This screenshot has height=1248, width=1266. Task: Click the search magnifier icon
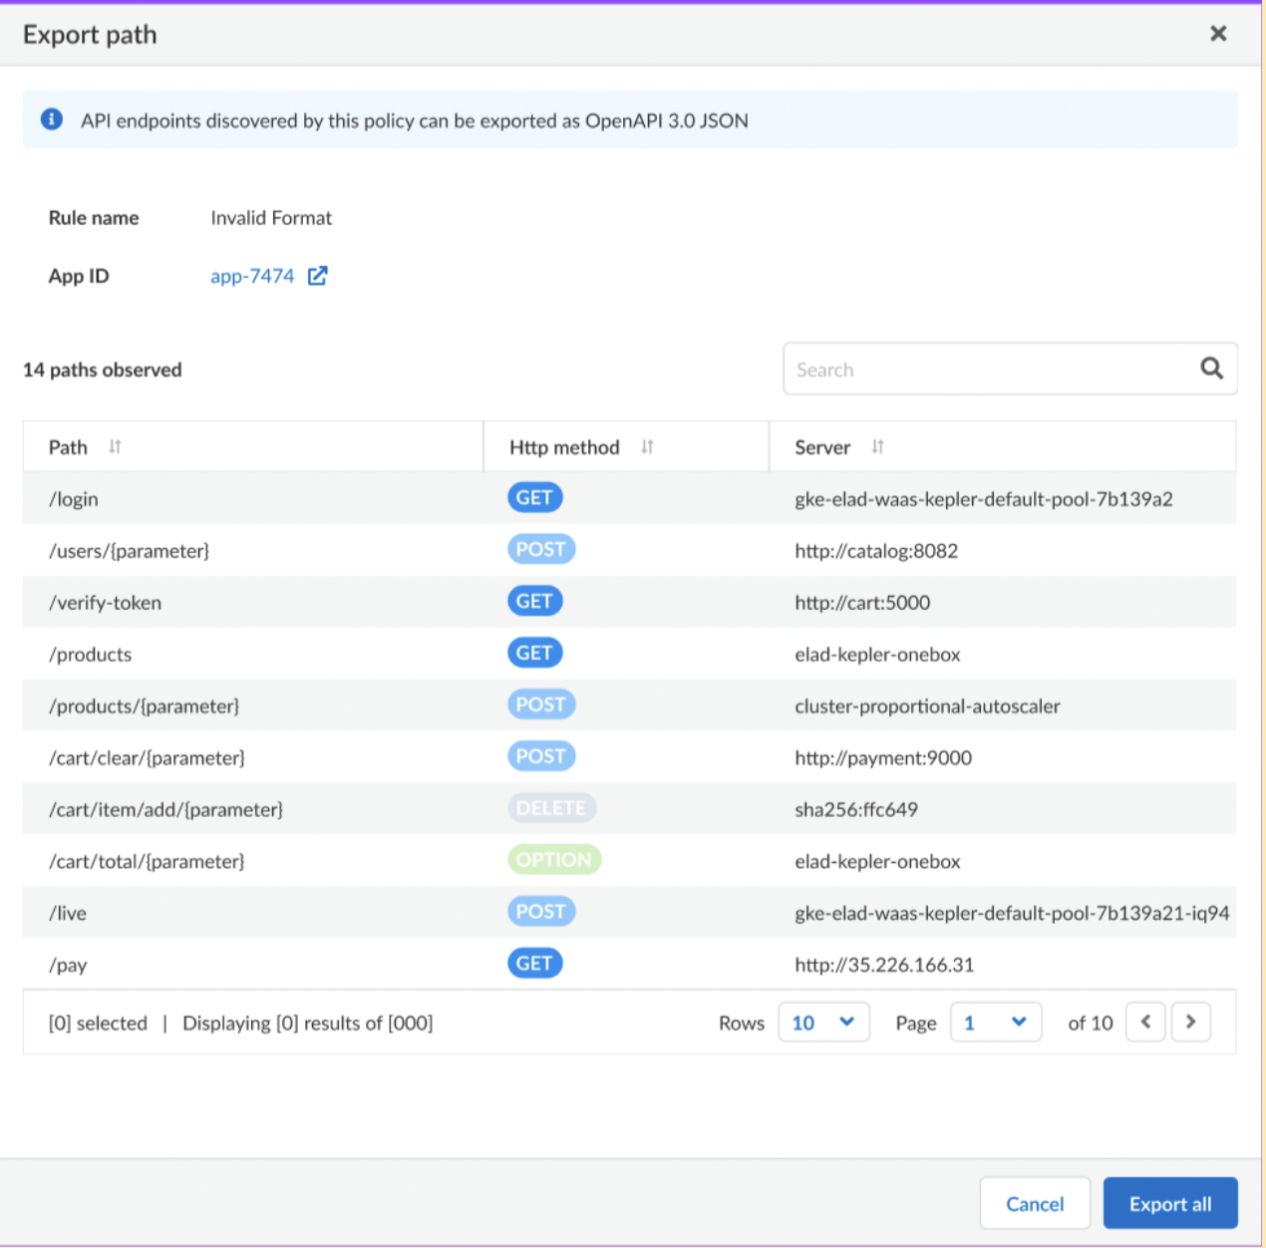click(1211, 368)
